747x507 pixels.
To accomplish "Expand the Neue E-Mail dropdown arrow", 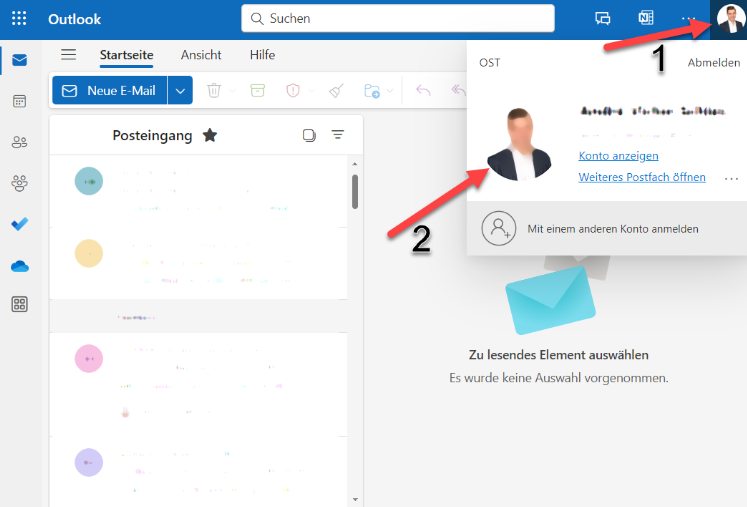I will click(180, 90).
